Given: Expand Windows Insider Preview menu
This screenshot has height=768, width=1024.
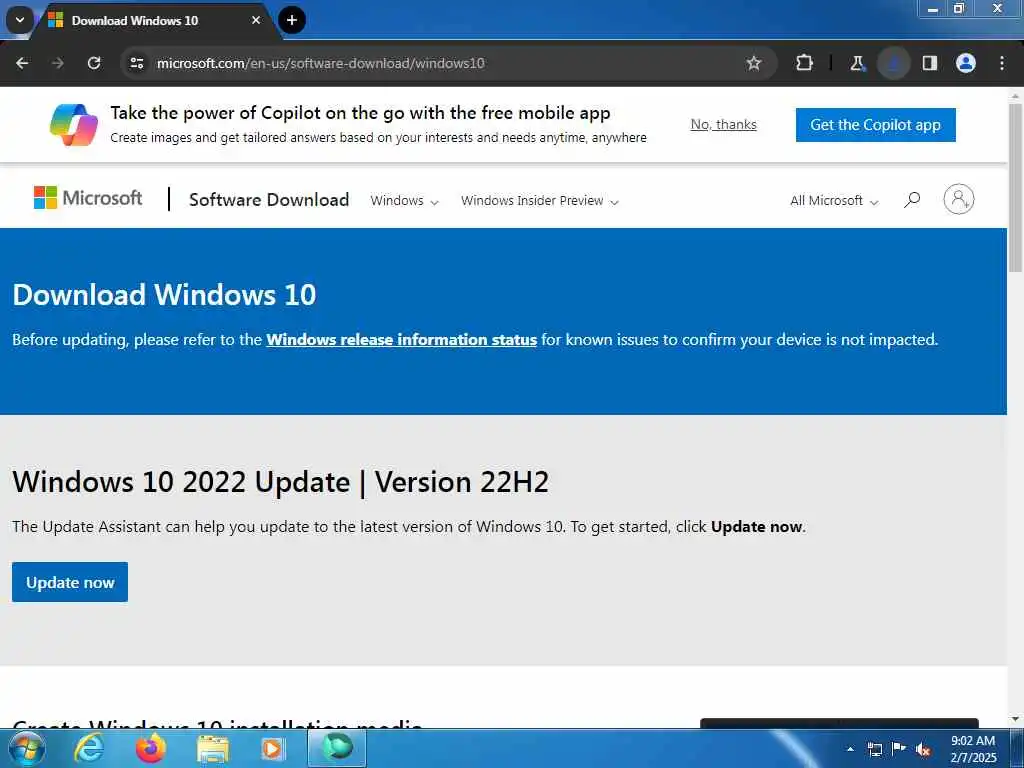Looking at the screenshot, I should pyautogui.click(x=539, y=200).
